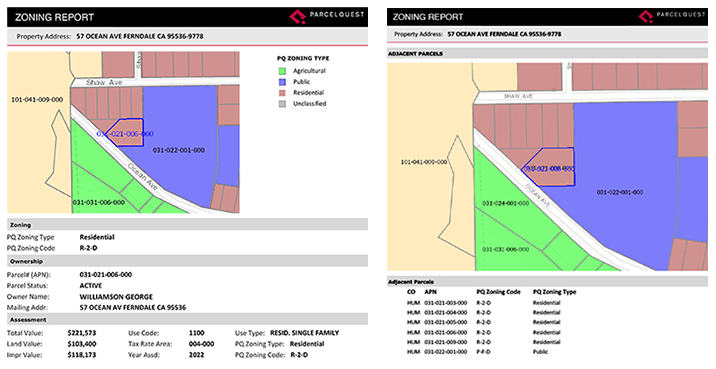Click the Impr Value $118,173
This screenshot has height=369, width=716.
point(82,355)
